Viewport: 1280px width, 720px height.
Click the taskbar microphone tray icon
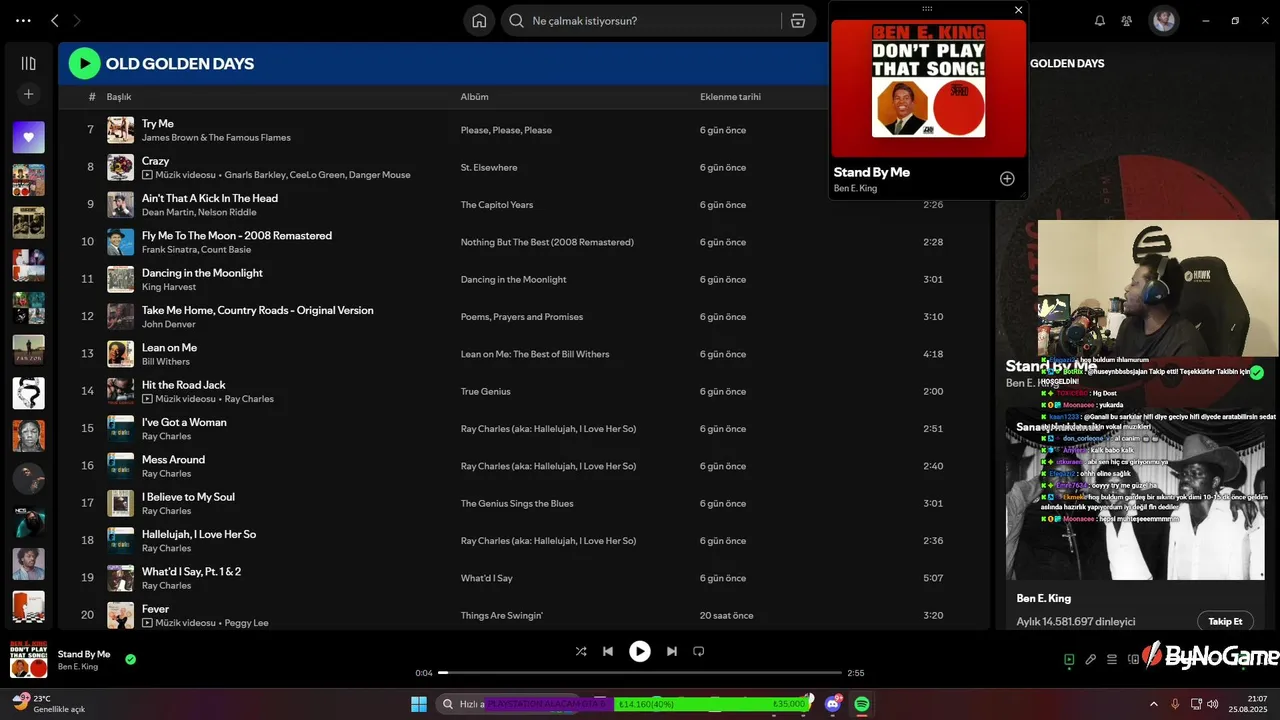(x=1175, y=704)
